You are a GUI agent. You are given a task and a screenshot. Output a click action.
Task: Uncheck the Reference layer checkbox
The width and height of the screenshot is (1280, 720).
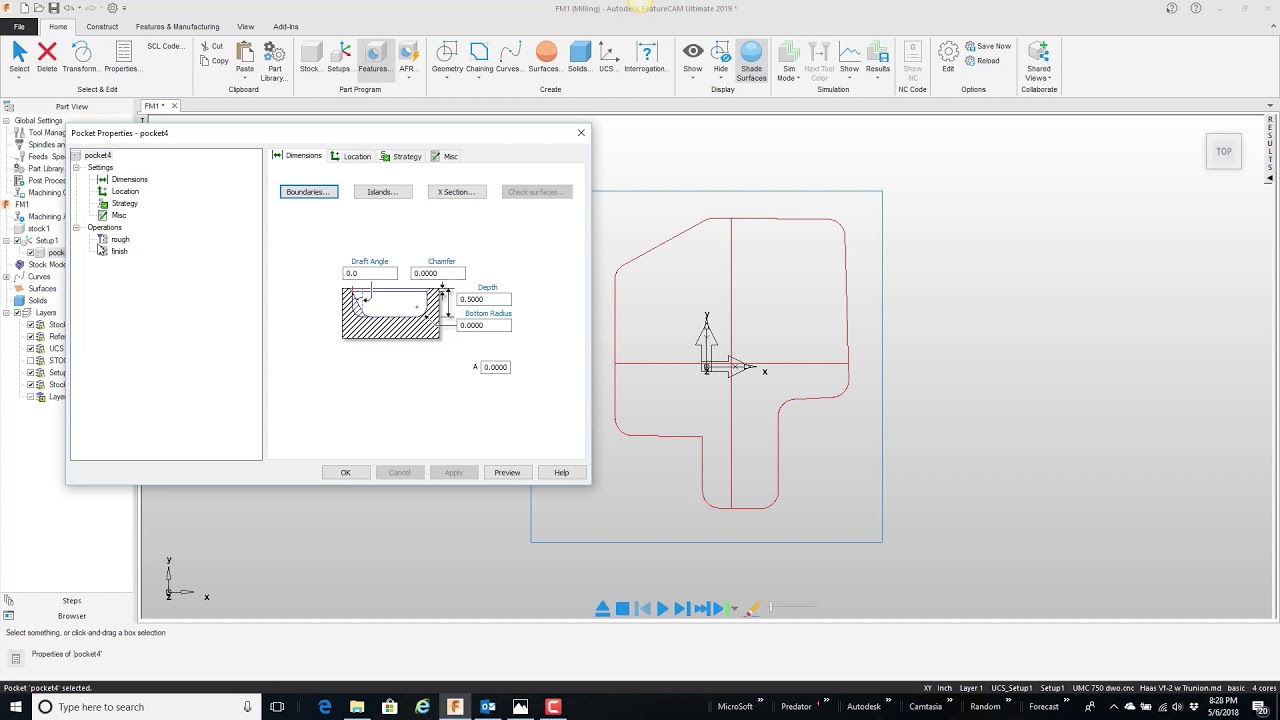point(30,337)
